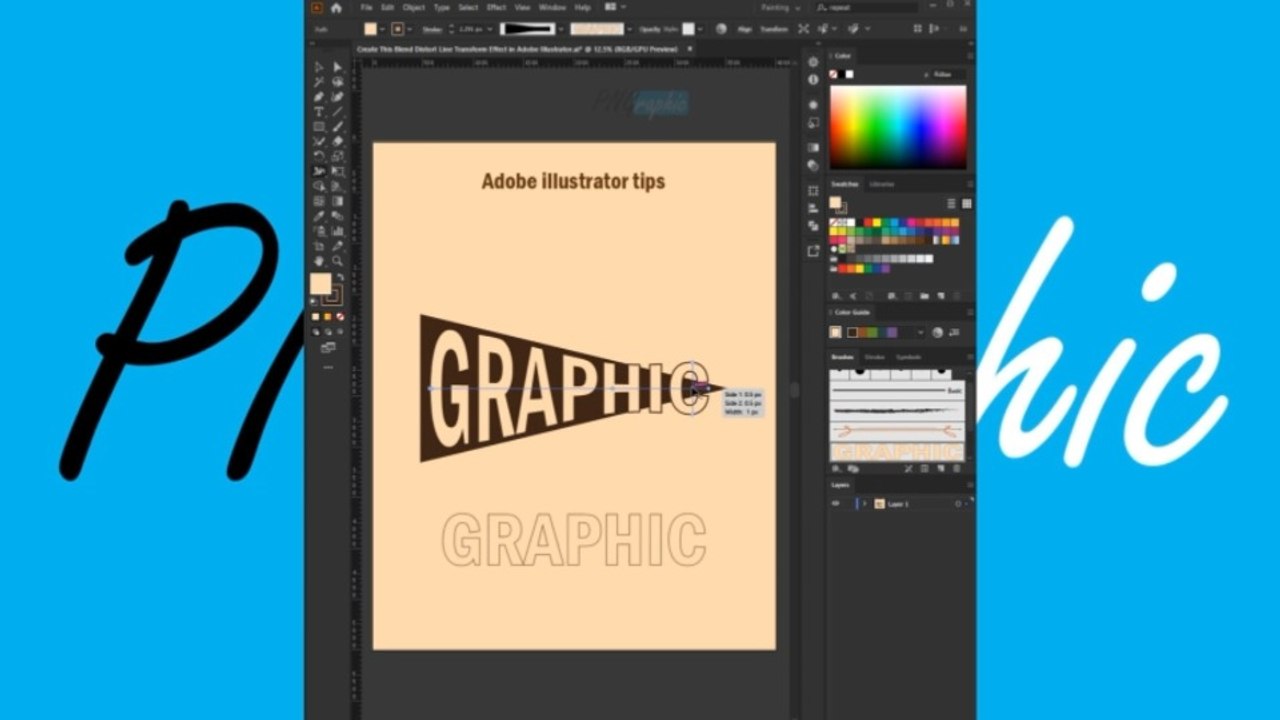
Task: Select the GRAPHIC pattern brush thumbnail
Action: pos(897,453)
